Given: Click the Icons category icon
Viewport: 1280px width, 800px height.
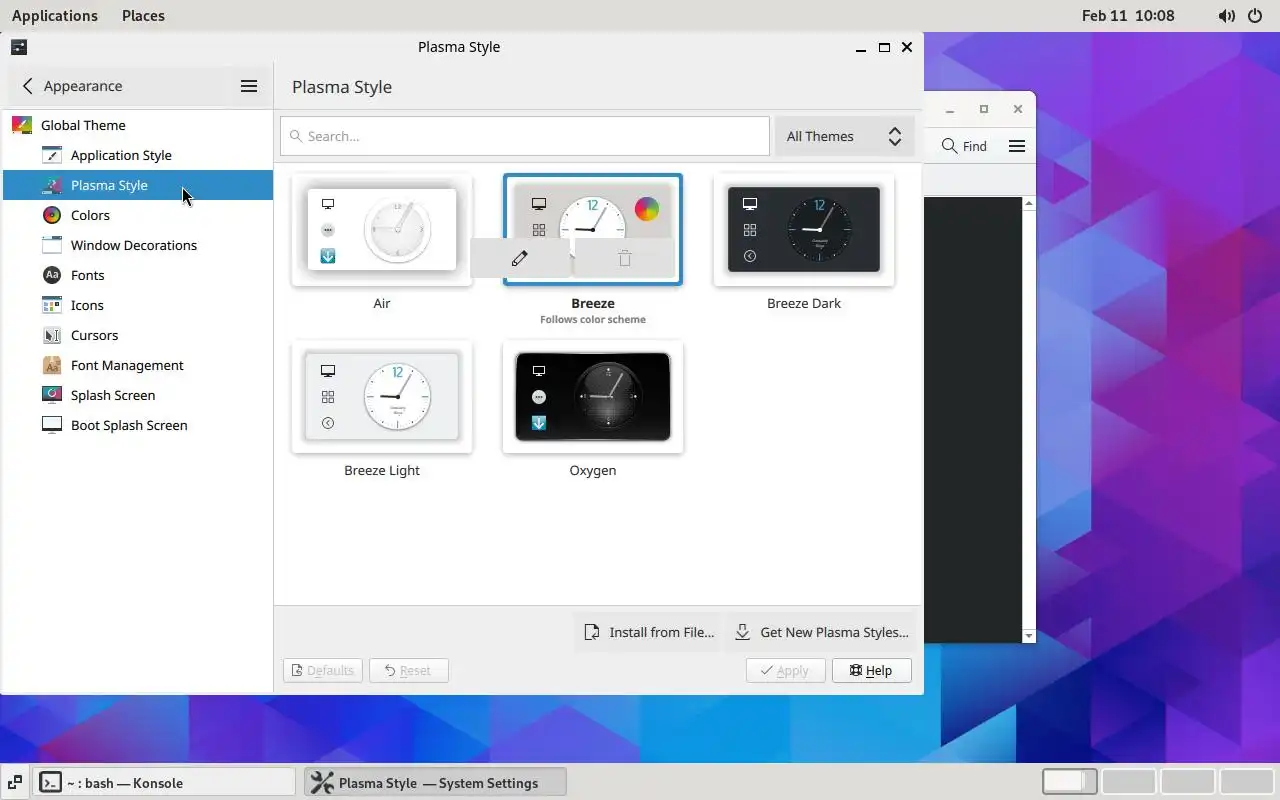Looking at the screenshot, I should [52, 305].
